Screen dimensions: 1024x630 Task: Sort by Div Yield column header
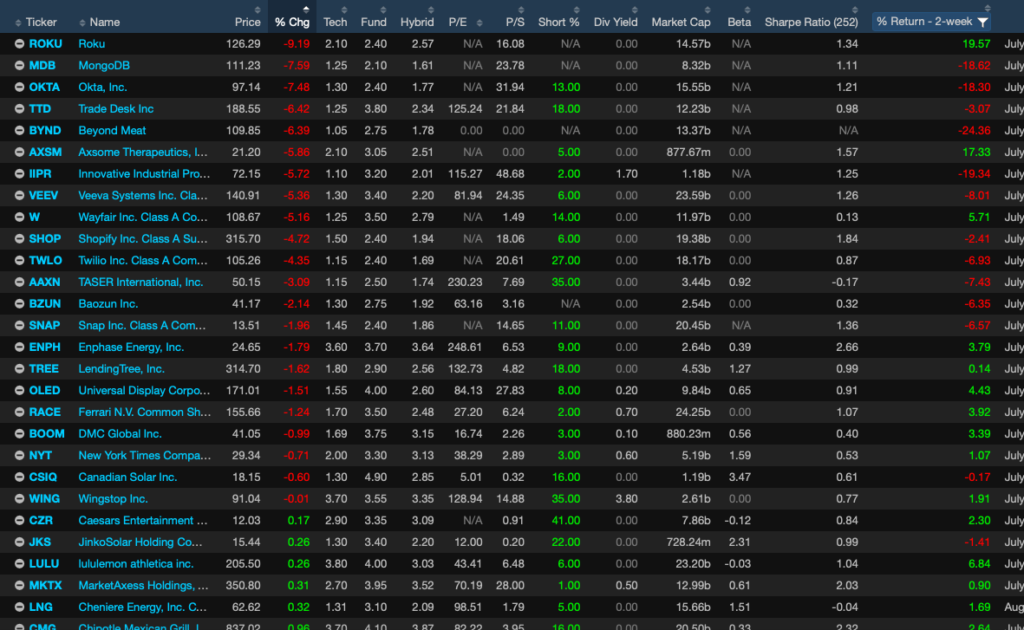[x=615, y=22]
